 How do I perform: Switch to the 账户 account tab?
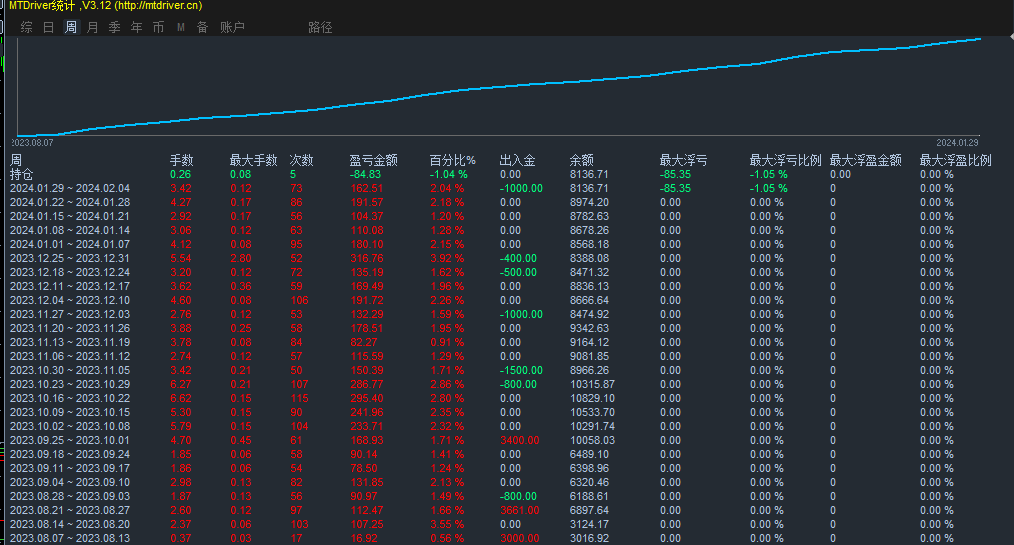pos(232,28)
